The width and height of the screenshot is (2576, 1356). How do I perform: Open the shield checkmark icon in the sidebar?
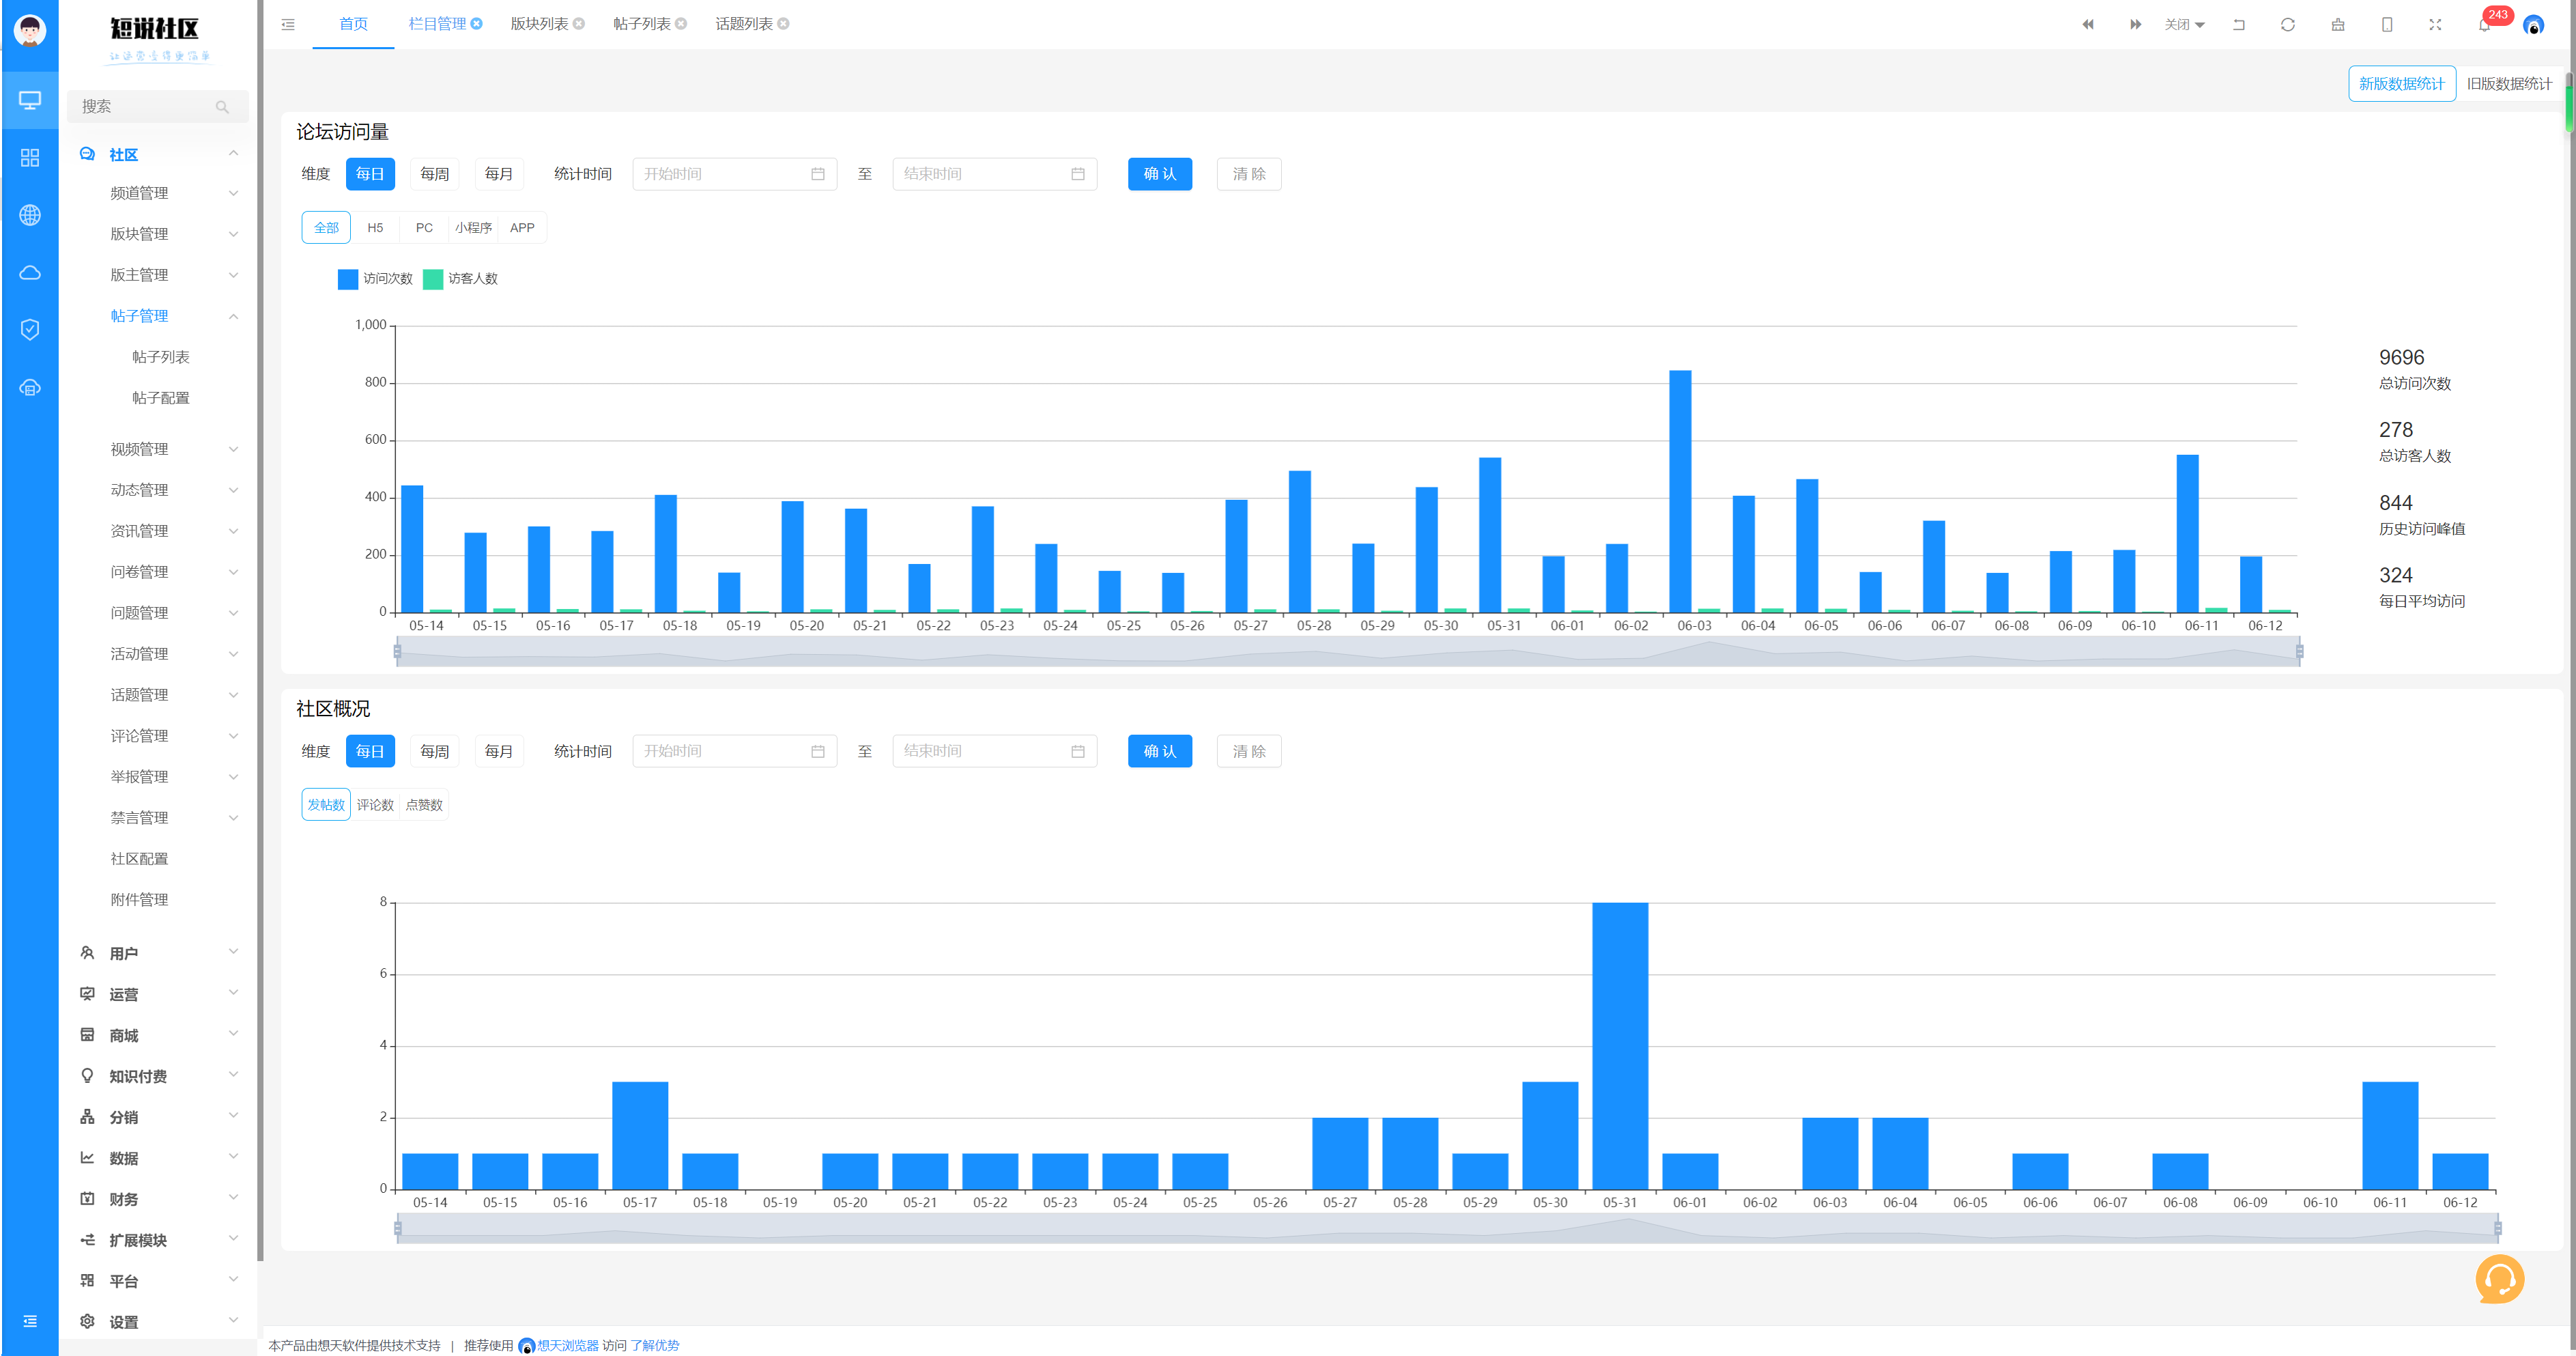click(x=30, y=330)
